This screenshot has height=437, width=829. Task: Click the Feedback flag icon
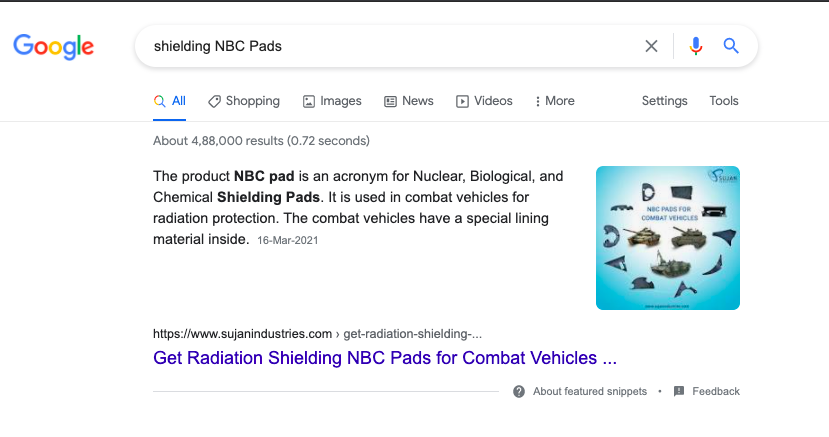pyautogui.click(x=679, y=391)
